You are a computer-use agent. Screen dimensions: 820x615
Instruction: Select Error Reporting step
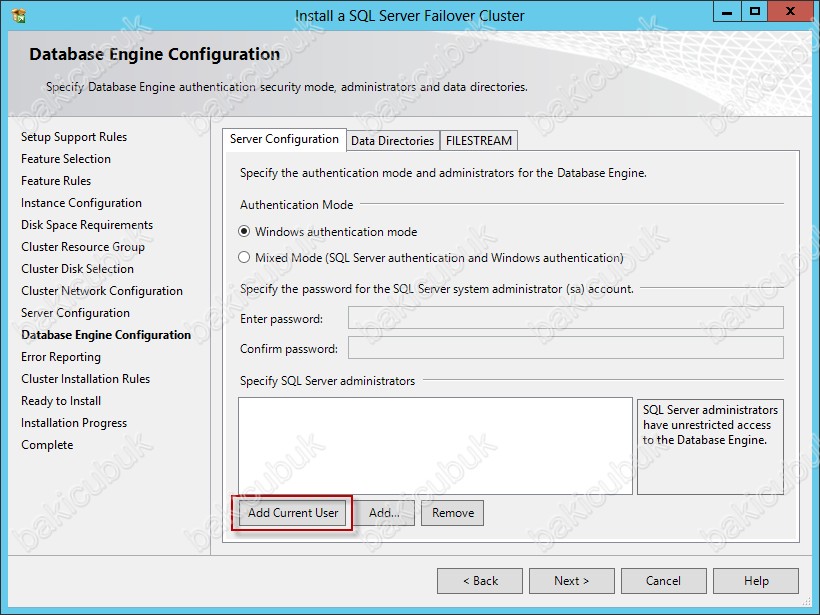click(x=61, y=357)
